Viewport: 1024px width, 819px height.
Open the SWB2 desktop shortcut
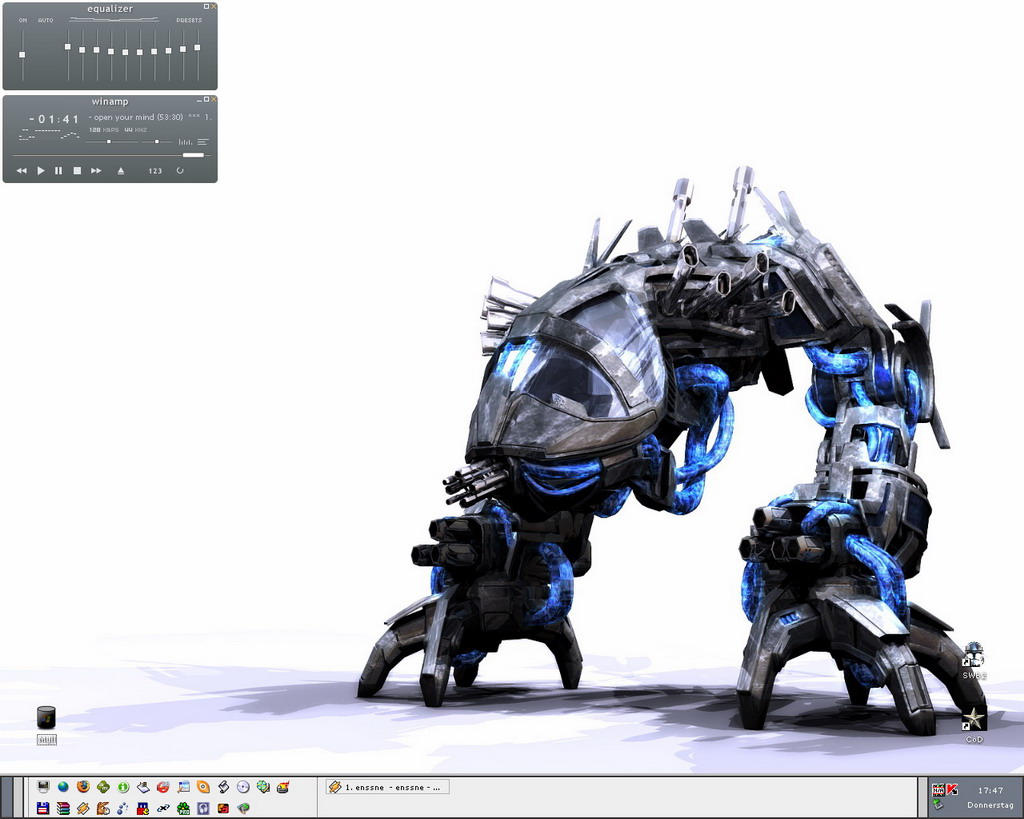974,660
